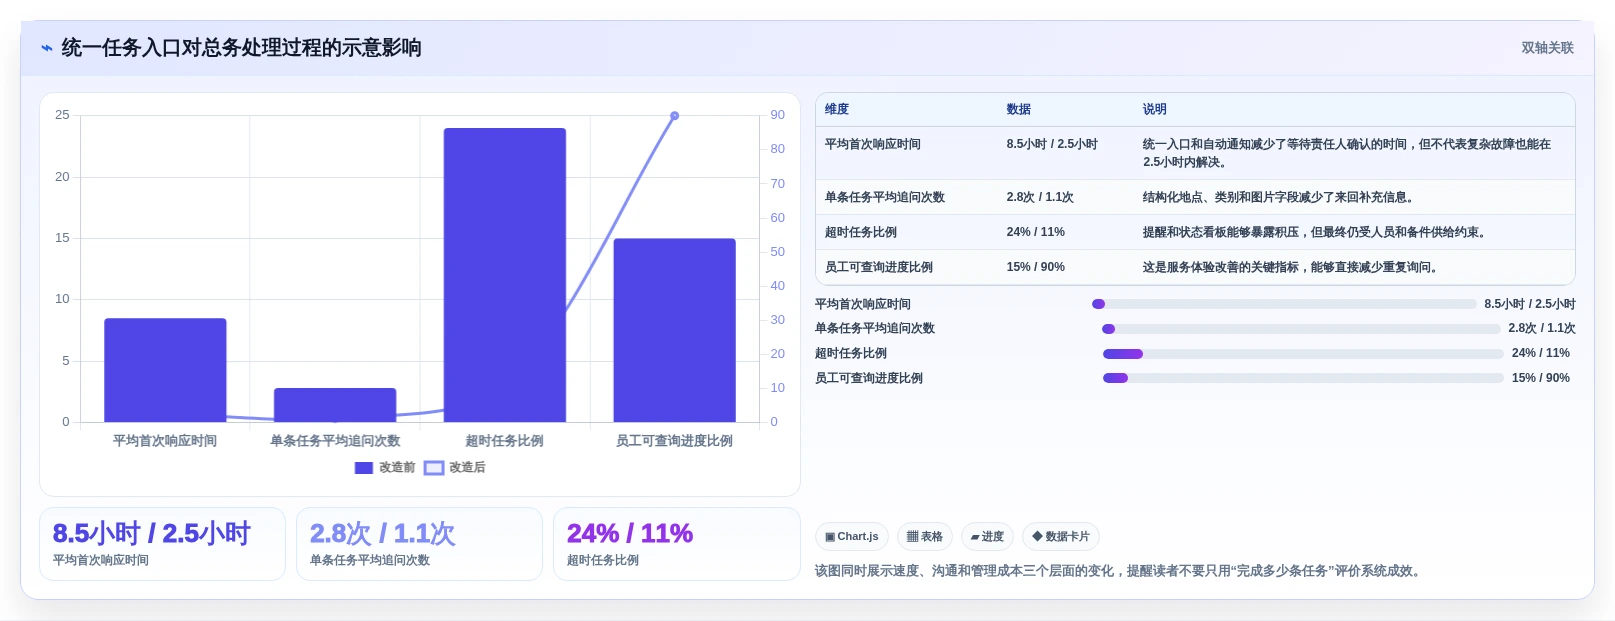Click 员工可查询进度比例 table row label

coord(879,267)
